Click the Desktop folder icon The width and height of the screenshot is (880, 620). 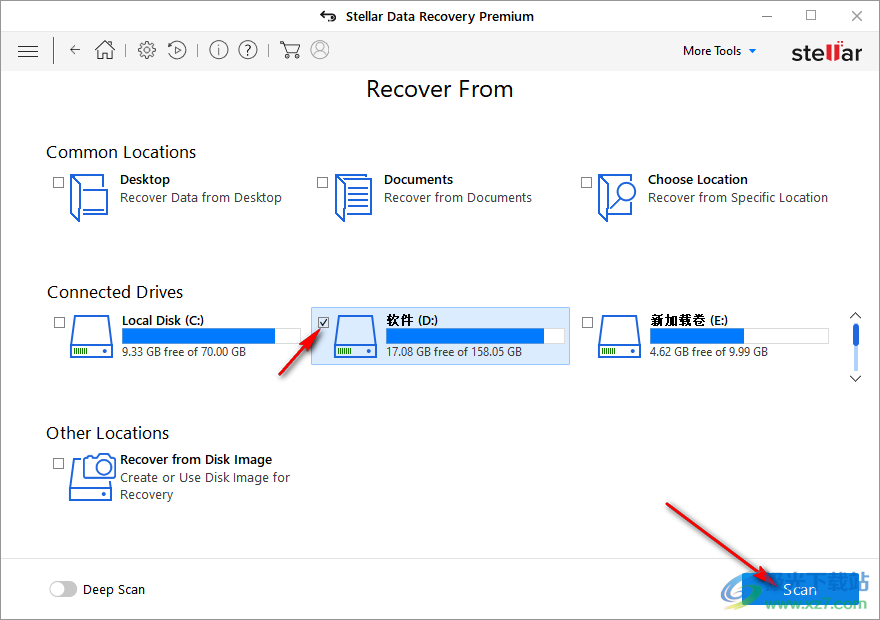[x=89, y=198]
